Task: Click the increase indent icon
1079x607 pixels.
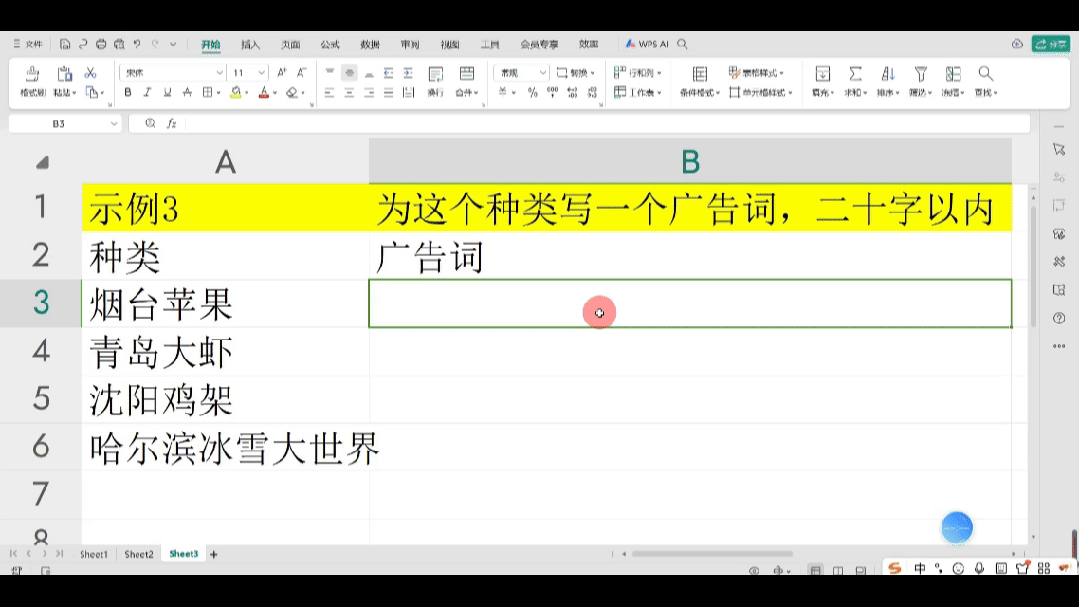Action: (408, 72)
